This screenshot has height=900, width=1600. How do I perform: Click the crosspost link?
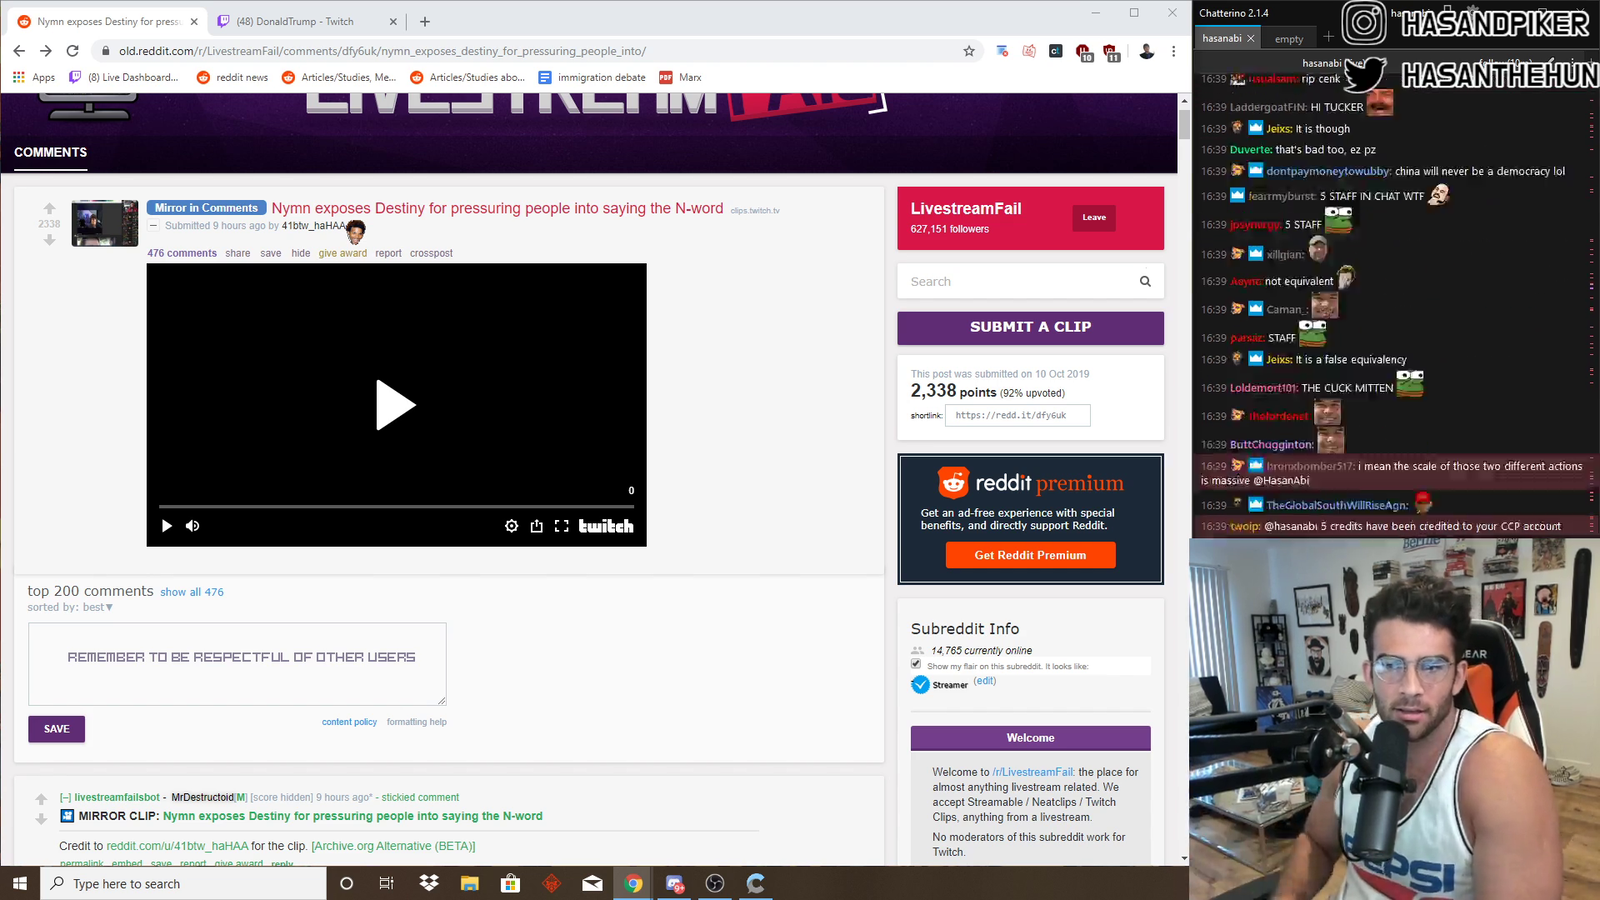click(431, 253)
